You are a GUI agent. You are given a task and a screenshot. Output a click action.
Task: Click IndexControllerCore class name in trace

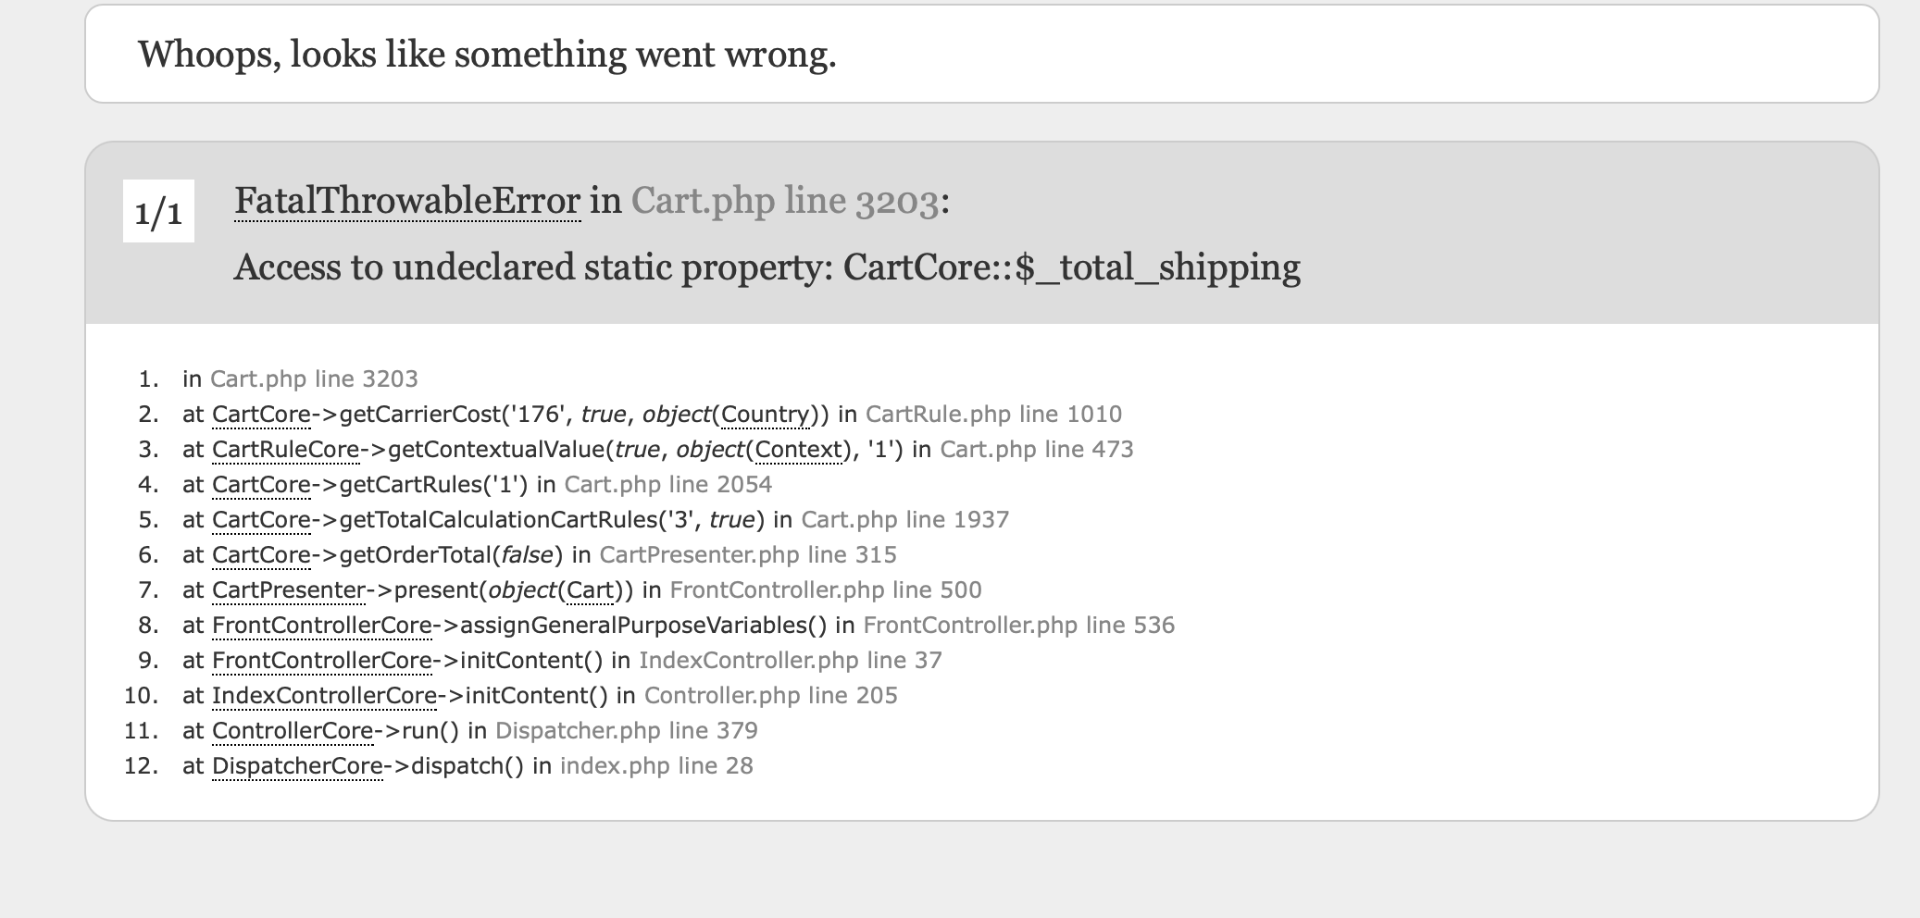324,695
